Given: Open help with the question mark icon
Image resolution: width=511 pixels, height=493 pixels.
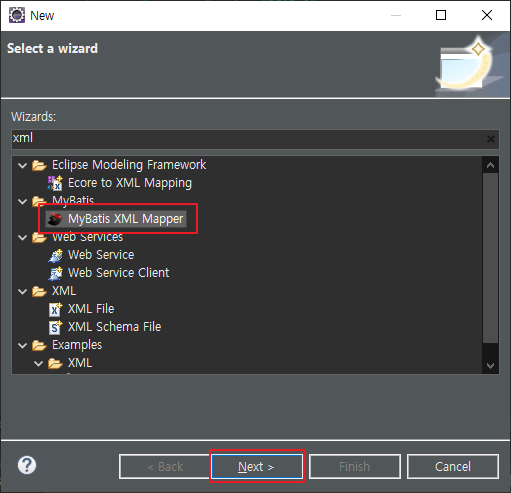Looking at the screenshot, I should (x=27, y=465).
